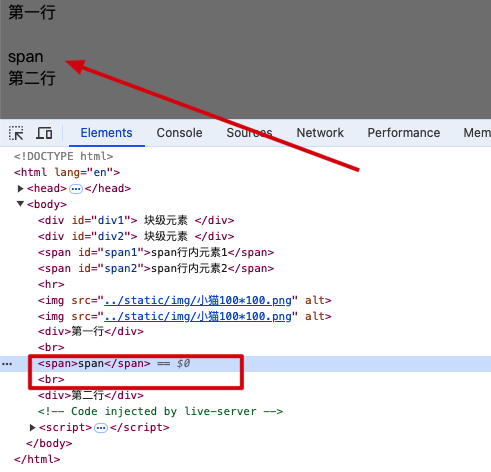Select the span2 element row
491x472 pixels.
pos(156,268)
